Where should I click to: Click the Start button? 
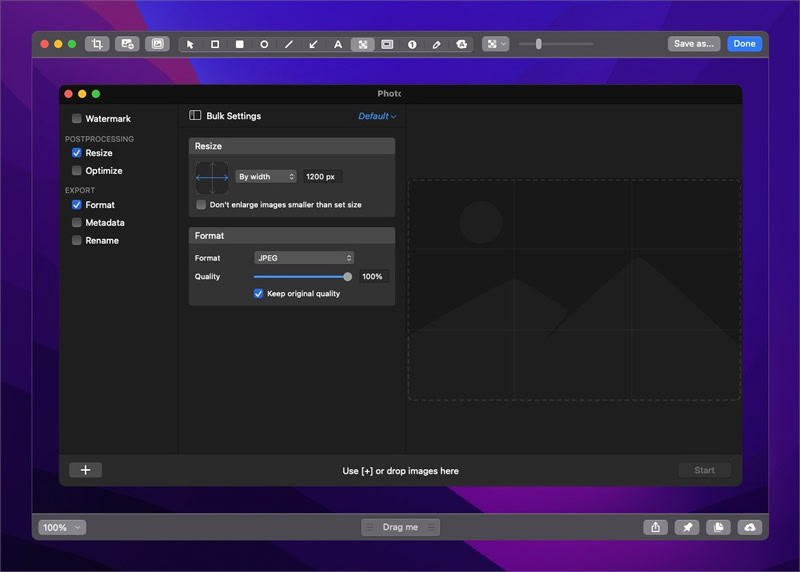[x=704, y=470]
